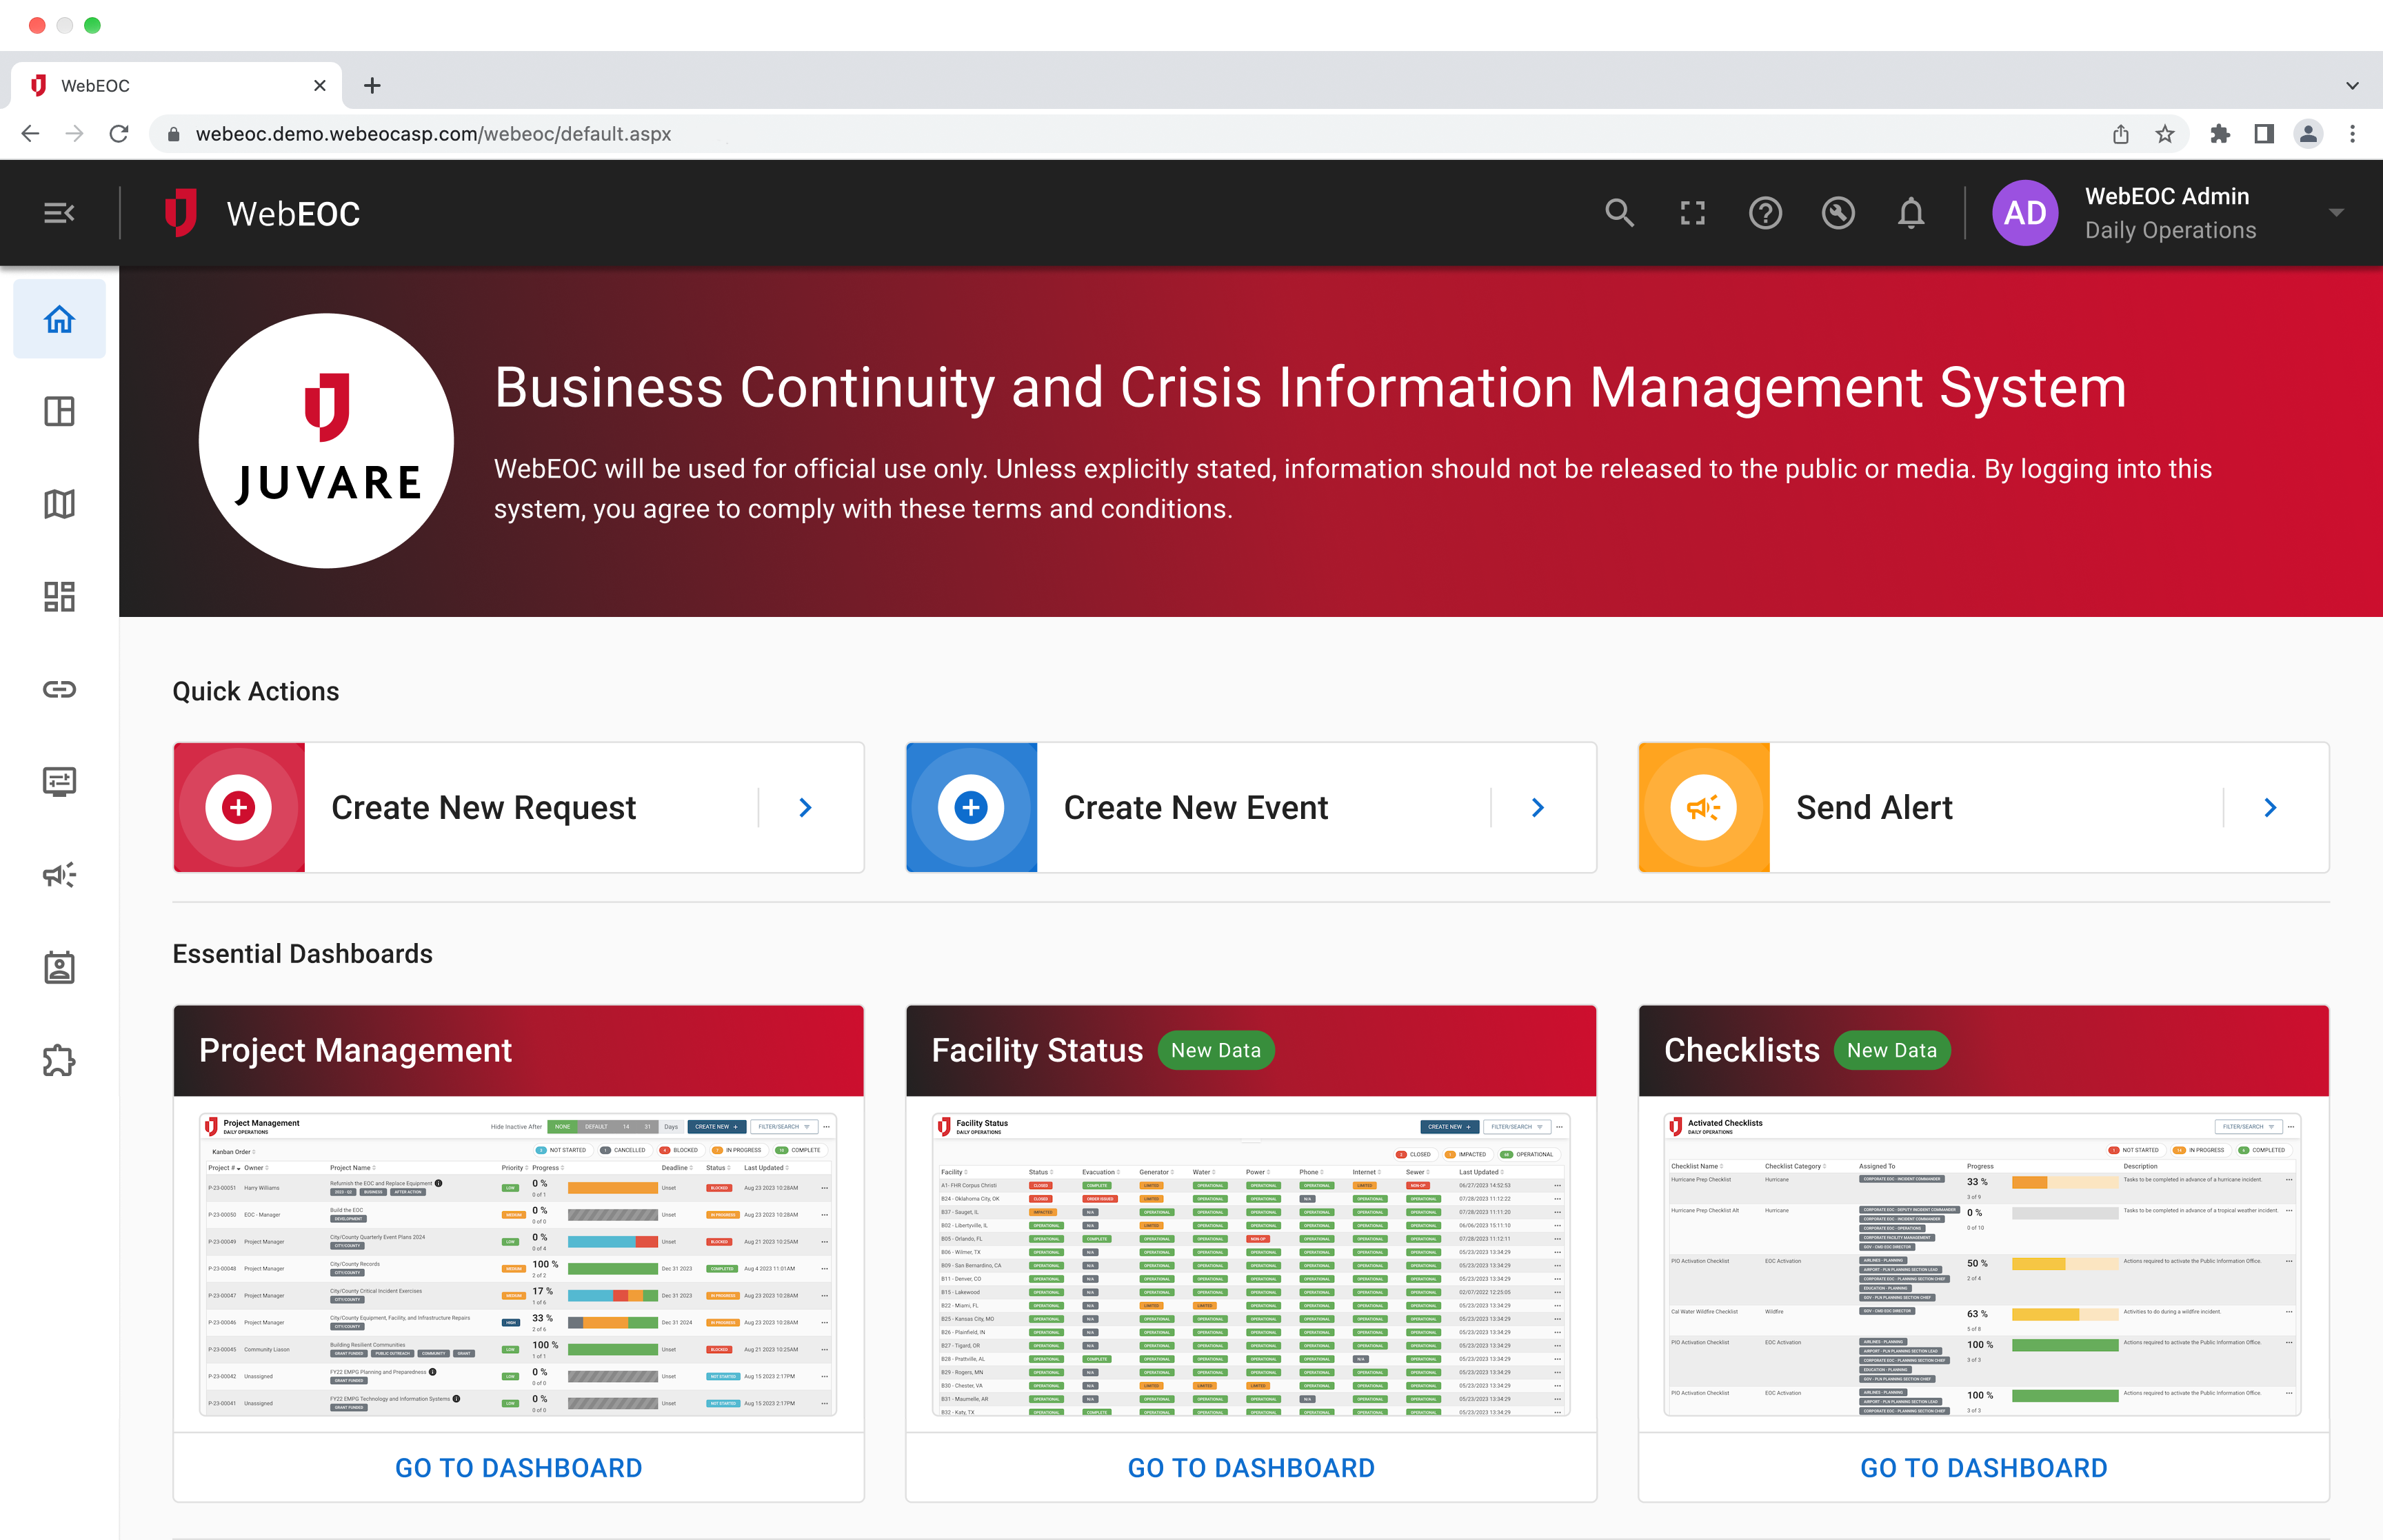
Task: Open the layout panels icon in sidebar
Action: [59, 411]
